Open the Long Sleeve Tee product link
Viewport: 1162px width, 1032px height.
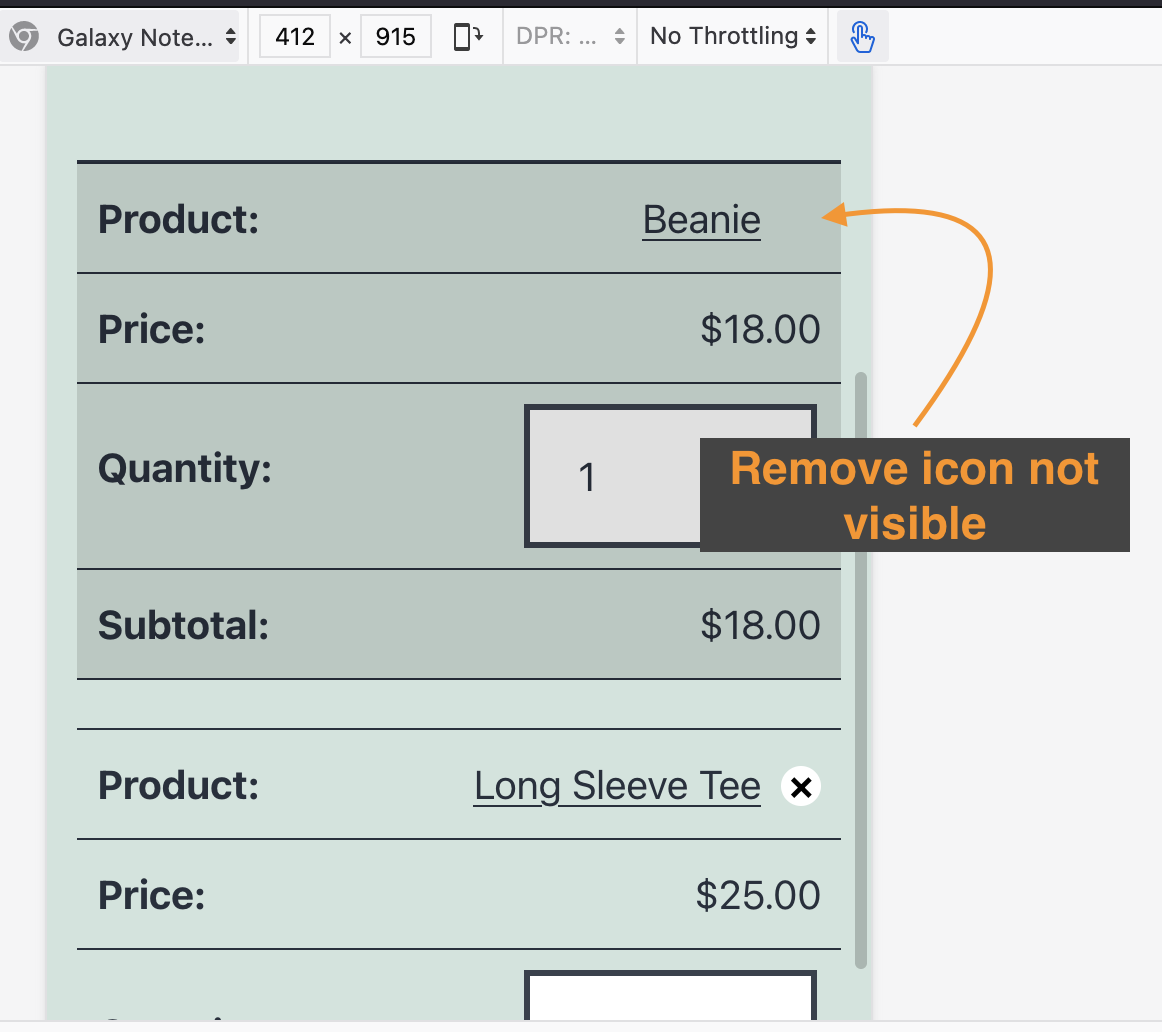coord(616,786)
